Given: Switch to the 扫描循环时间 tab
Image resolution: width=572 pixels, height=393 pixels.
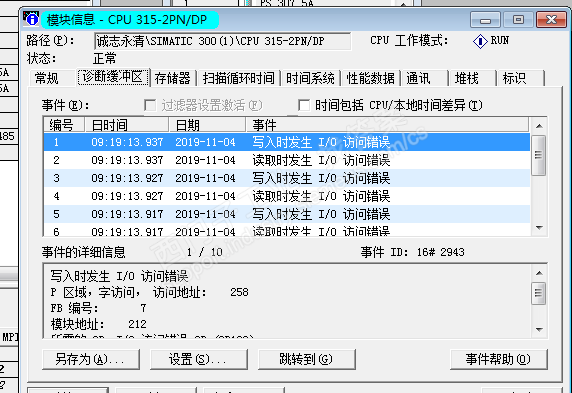Looking at the screenshot, I should click(239, 78).
